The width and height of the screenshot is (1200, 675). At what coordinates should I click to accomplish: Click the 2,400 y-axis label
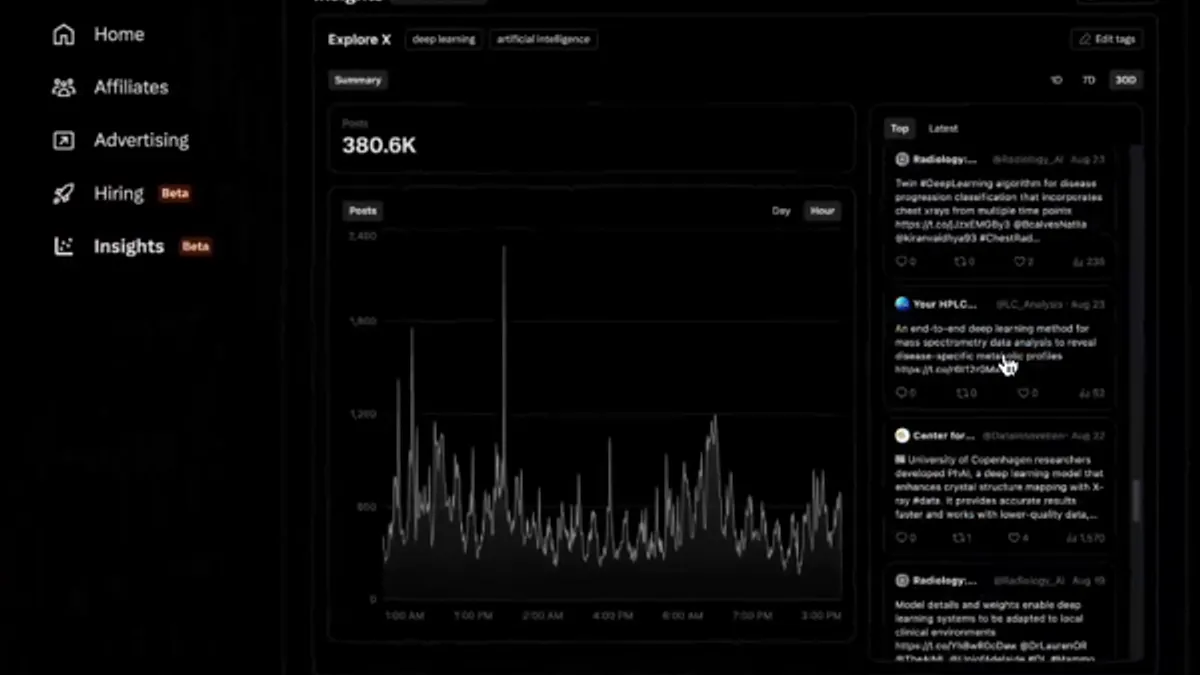point(362,236)
